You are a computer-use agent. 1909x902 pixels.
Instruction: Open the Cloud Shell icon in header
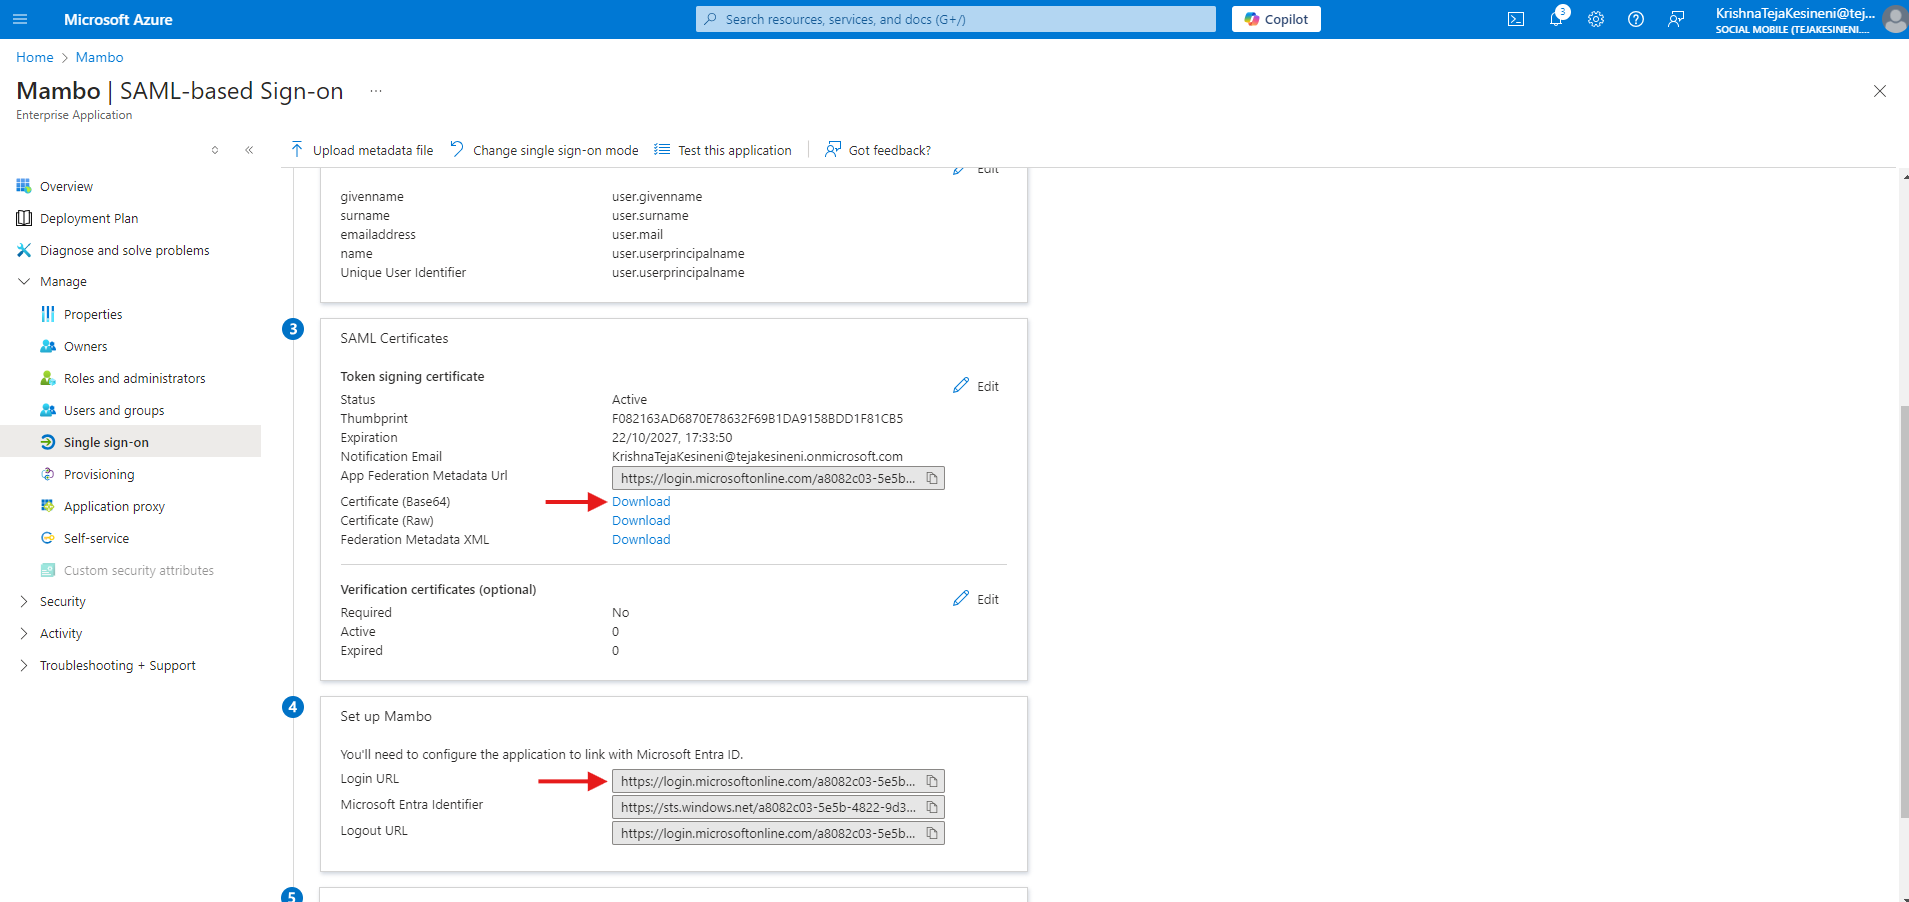coord(1516,19)
